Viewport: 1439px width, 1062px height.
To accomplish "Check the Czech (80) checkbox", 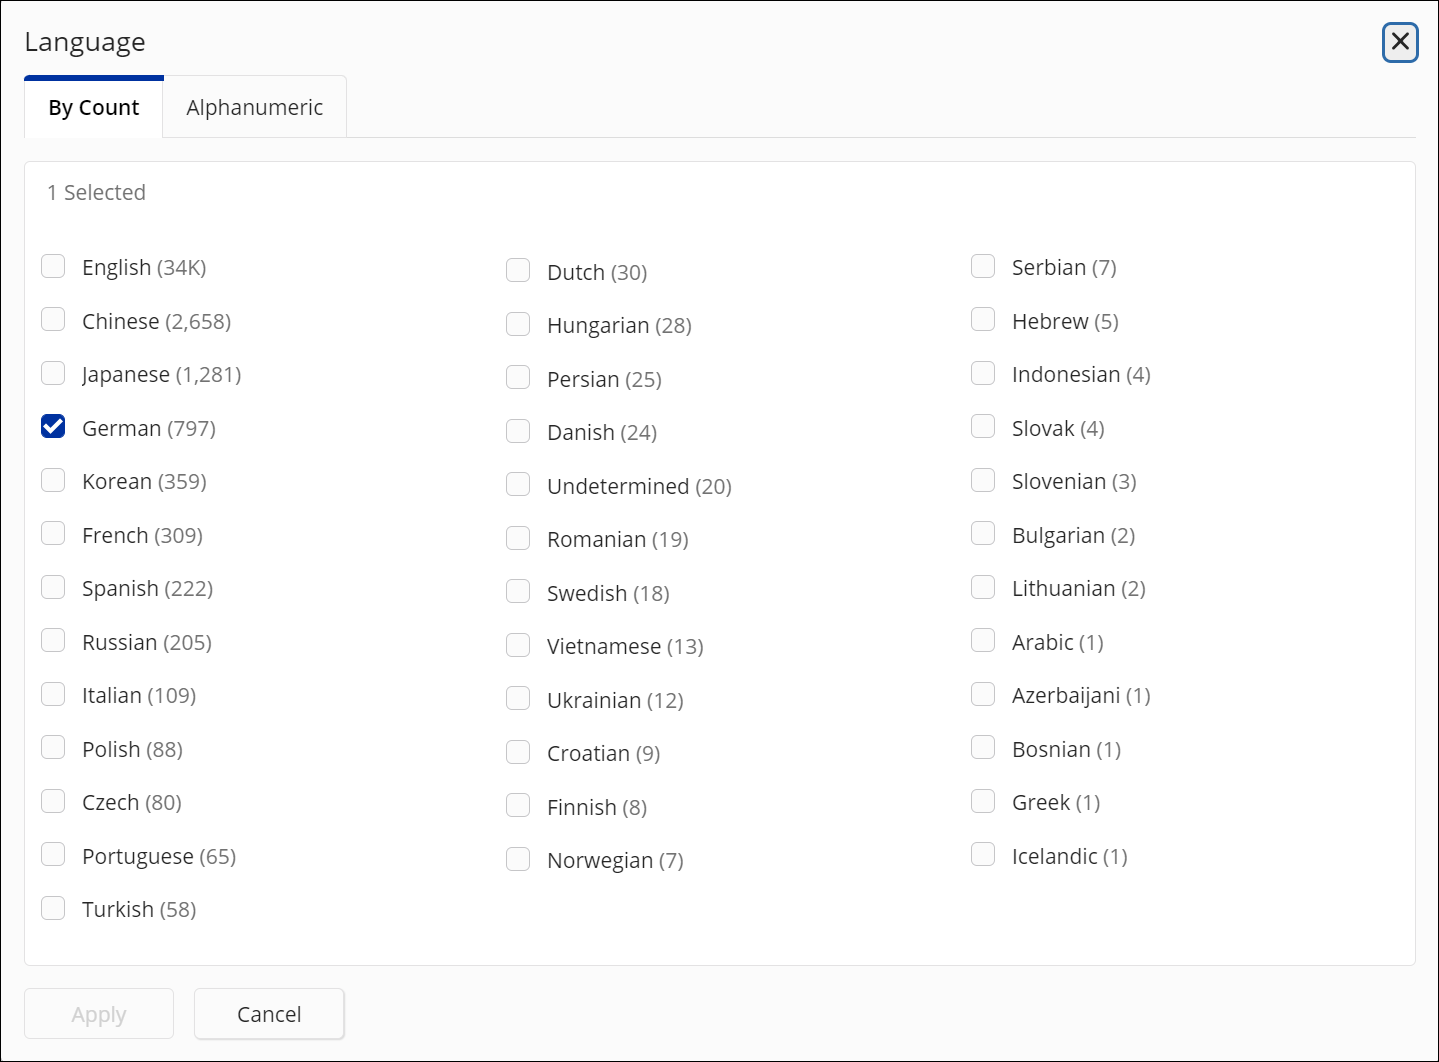I will (53, 801).
